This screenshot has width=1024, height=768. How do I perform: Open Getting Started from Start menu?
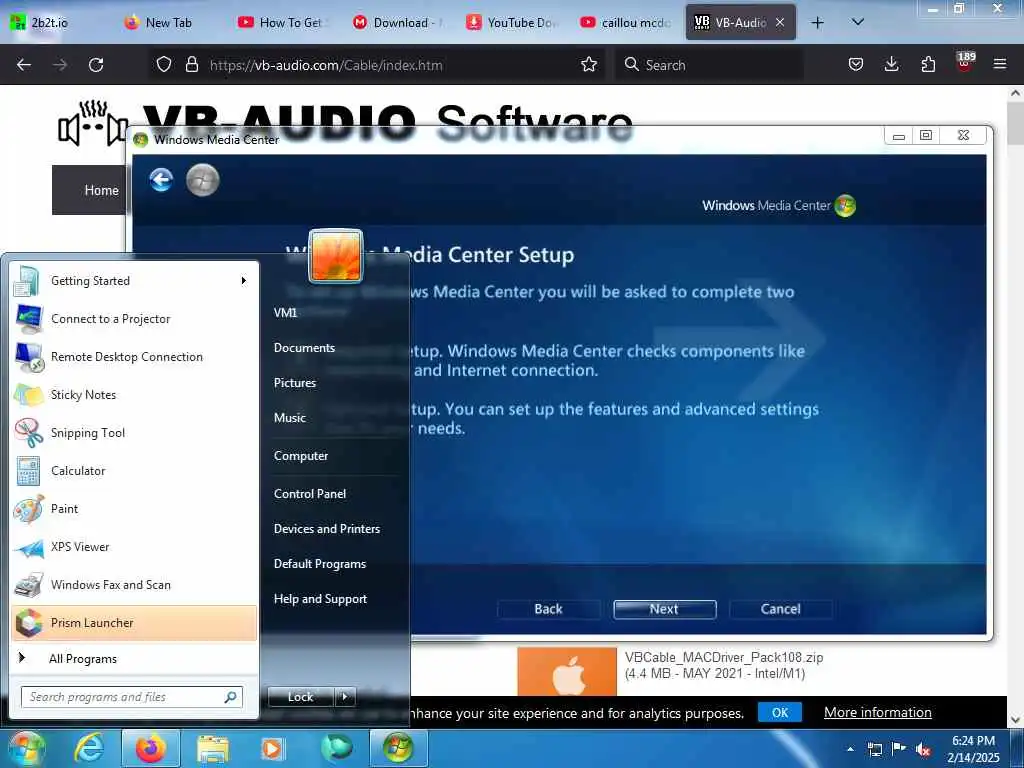click(x=134, y=281)
